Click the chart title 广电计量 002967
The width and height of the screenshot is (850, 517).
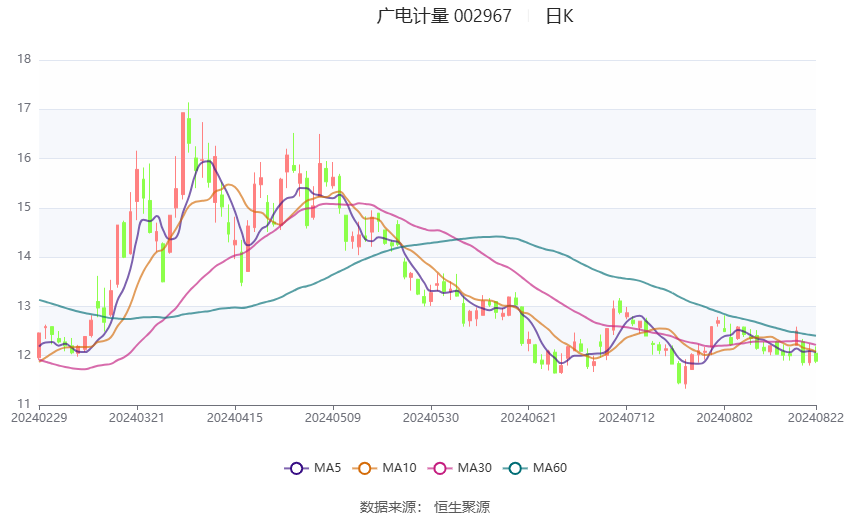444,16
